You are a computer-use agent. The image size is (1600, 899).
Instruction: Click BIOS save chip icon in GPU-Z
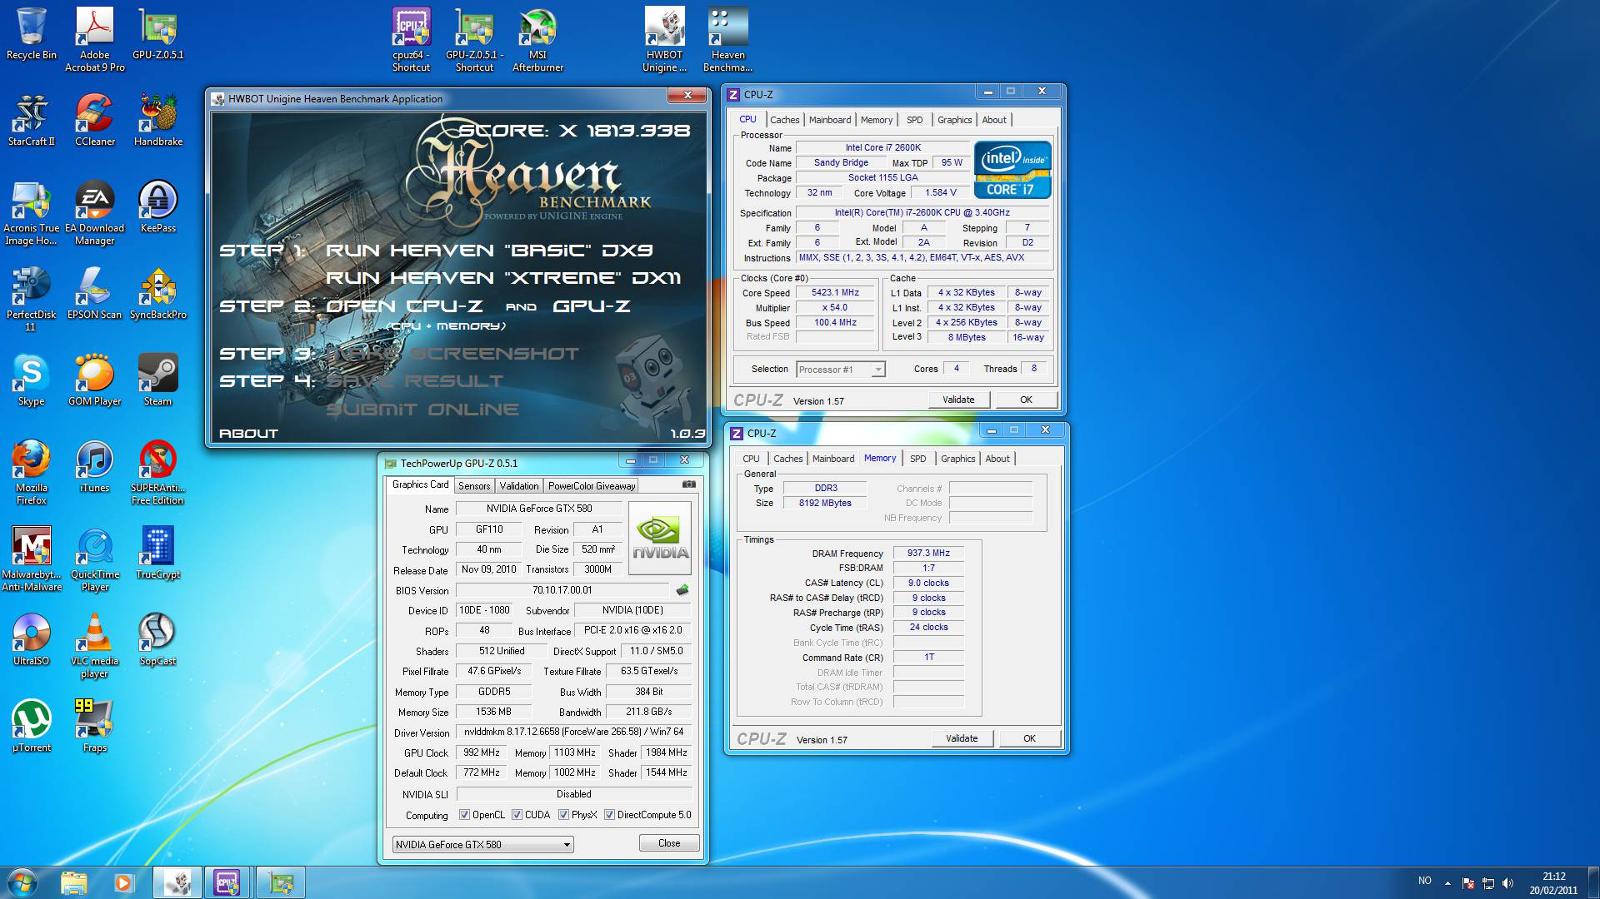[683, 590]
